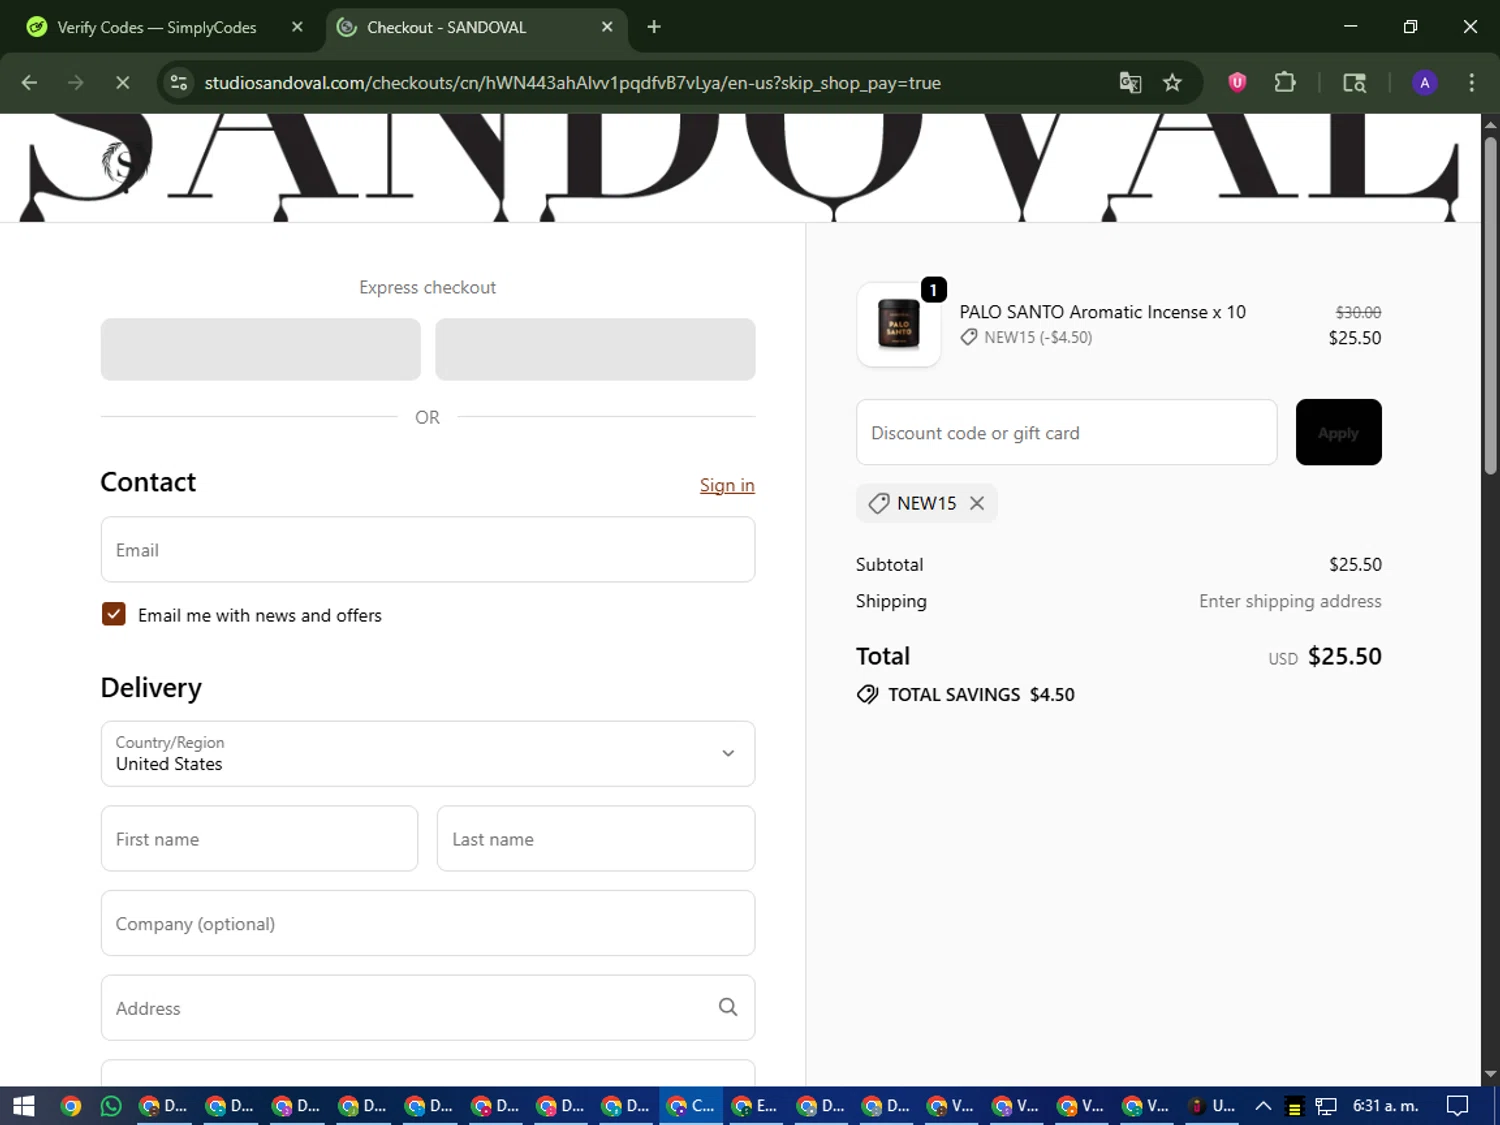Screen dimensions: 1500x1125
Task: Open the profile avatar A
Action: coord(1424,83)
